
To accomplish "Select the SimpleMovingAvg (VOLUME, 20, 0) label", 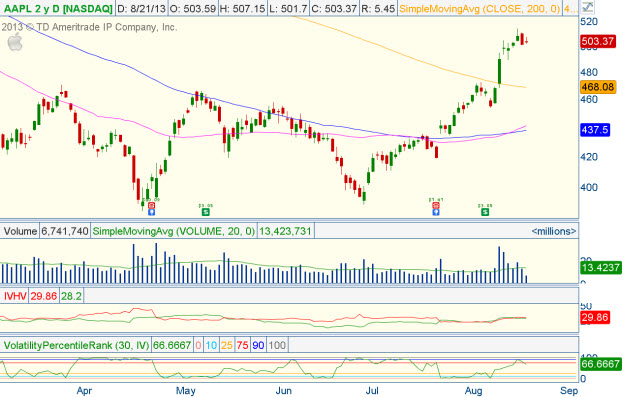I will 174,231.
